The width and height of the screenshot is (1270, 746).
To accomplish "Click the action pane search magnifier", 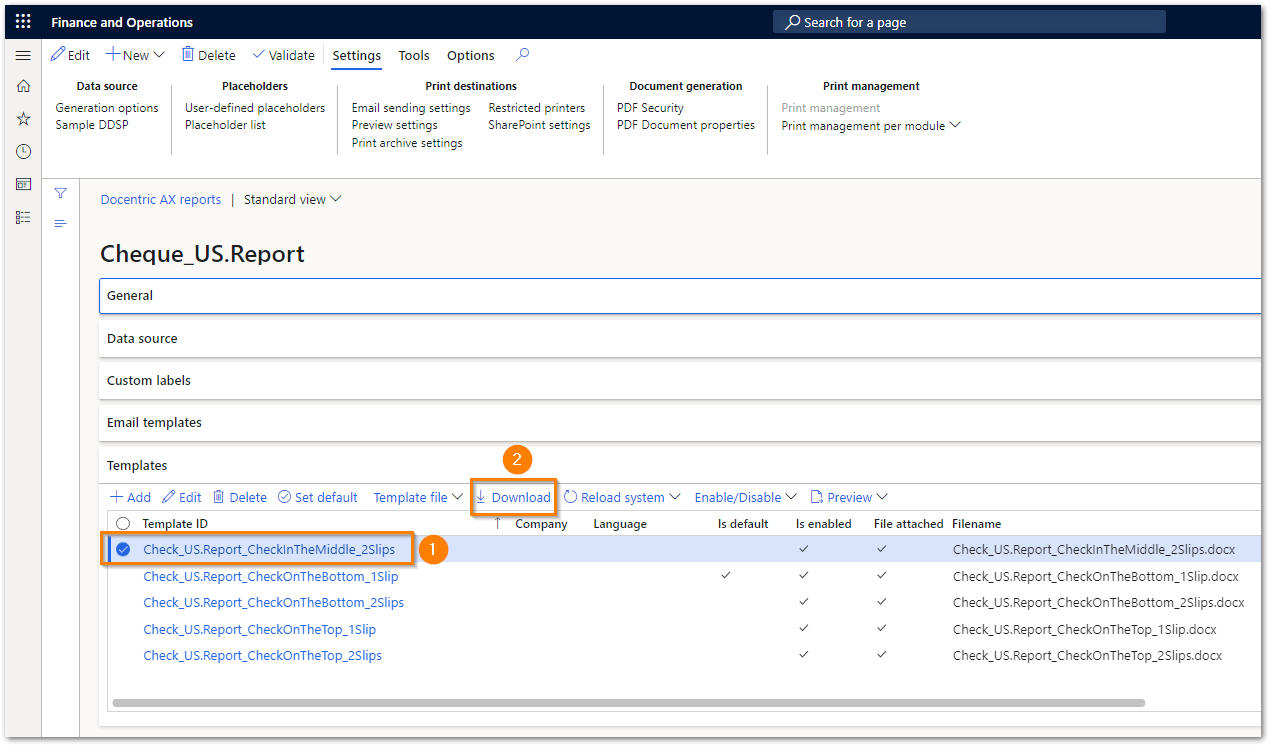I will [522, 55].
